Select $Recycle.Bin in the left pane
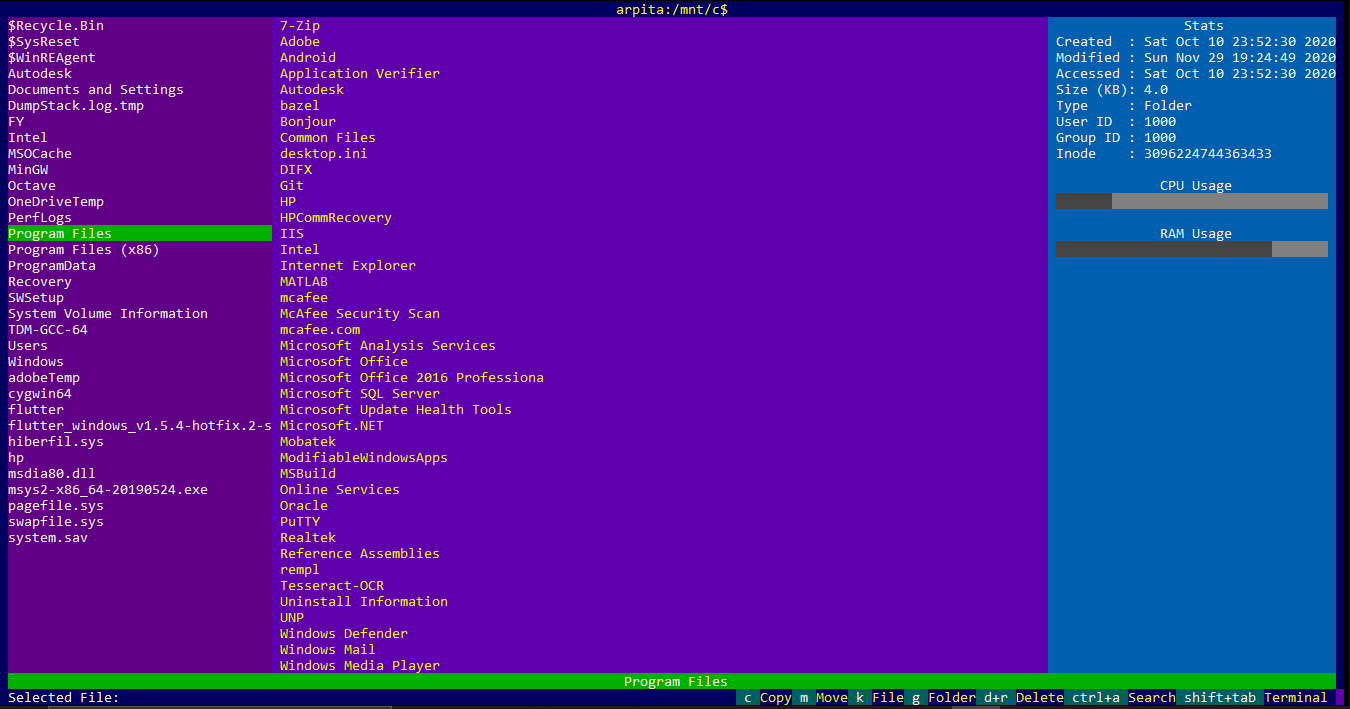1350x709 pixels. click(x=56, y=25)
